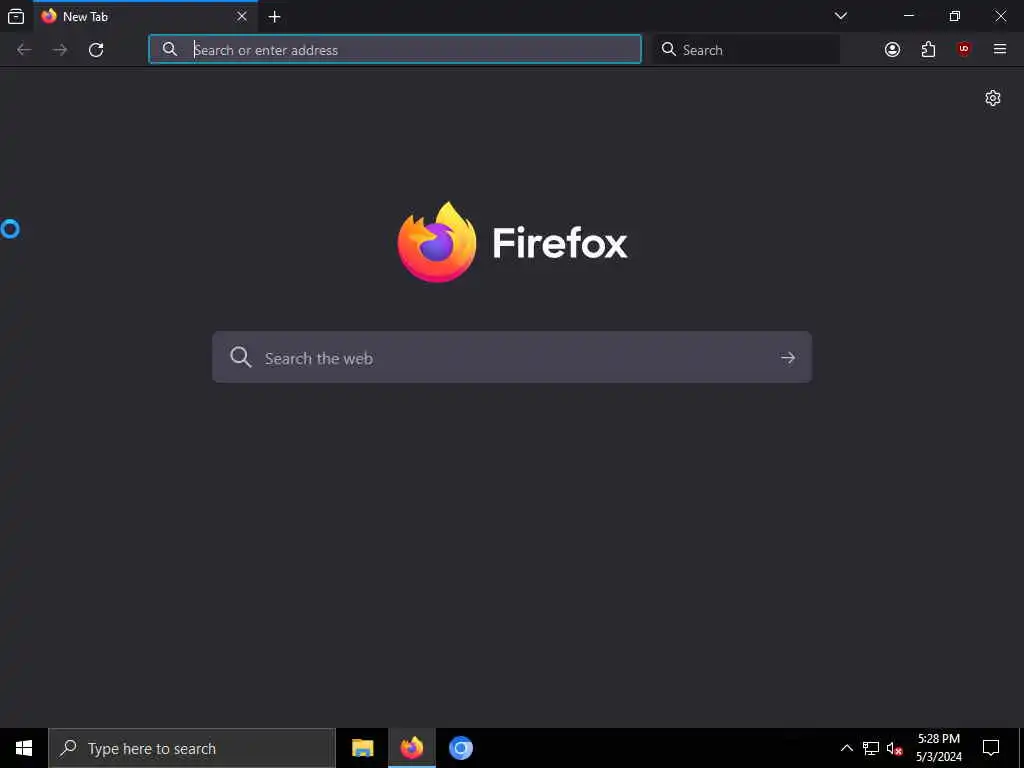
Task: Close the Firefox window
Action: pyautogui.click(x=1000, y=16)
